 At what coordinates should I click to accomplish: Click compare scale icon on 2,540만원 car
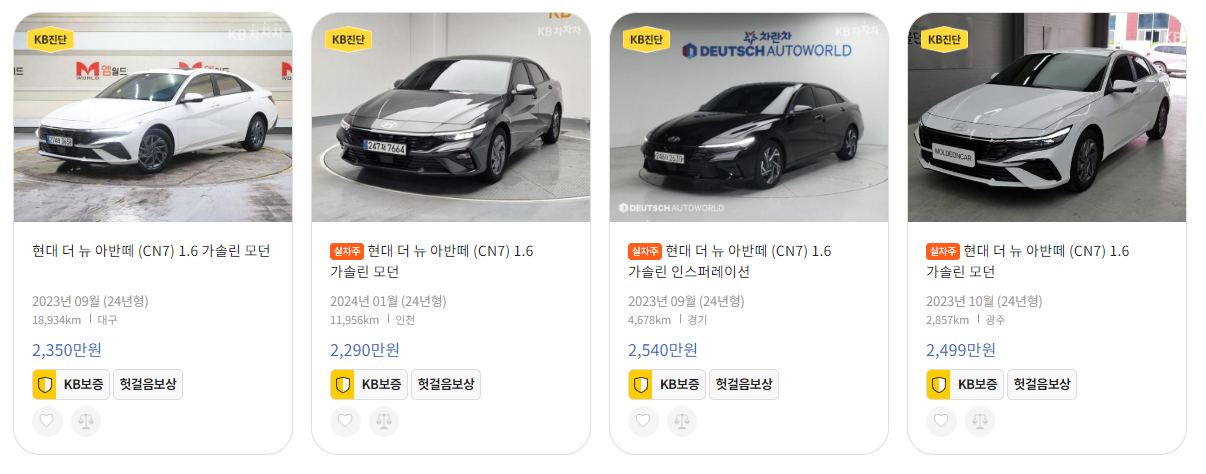(681, 421)
